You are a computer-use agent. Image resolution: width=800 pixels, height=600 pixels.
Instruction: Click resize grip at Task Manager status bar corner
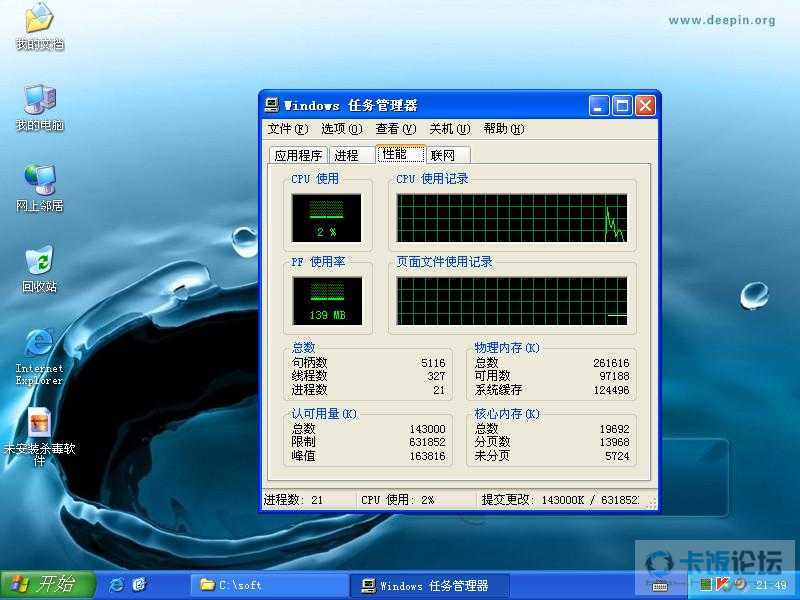click(651, 503)
